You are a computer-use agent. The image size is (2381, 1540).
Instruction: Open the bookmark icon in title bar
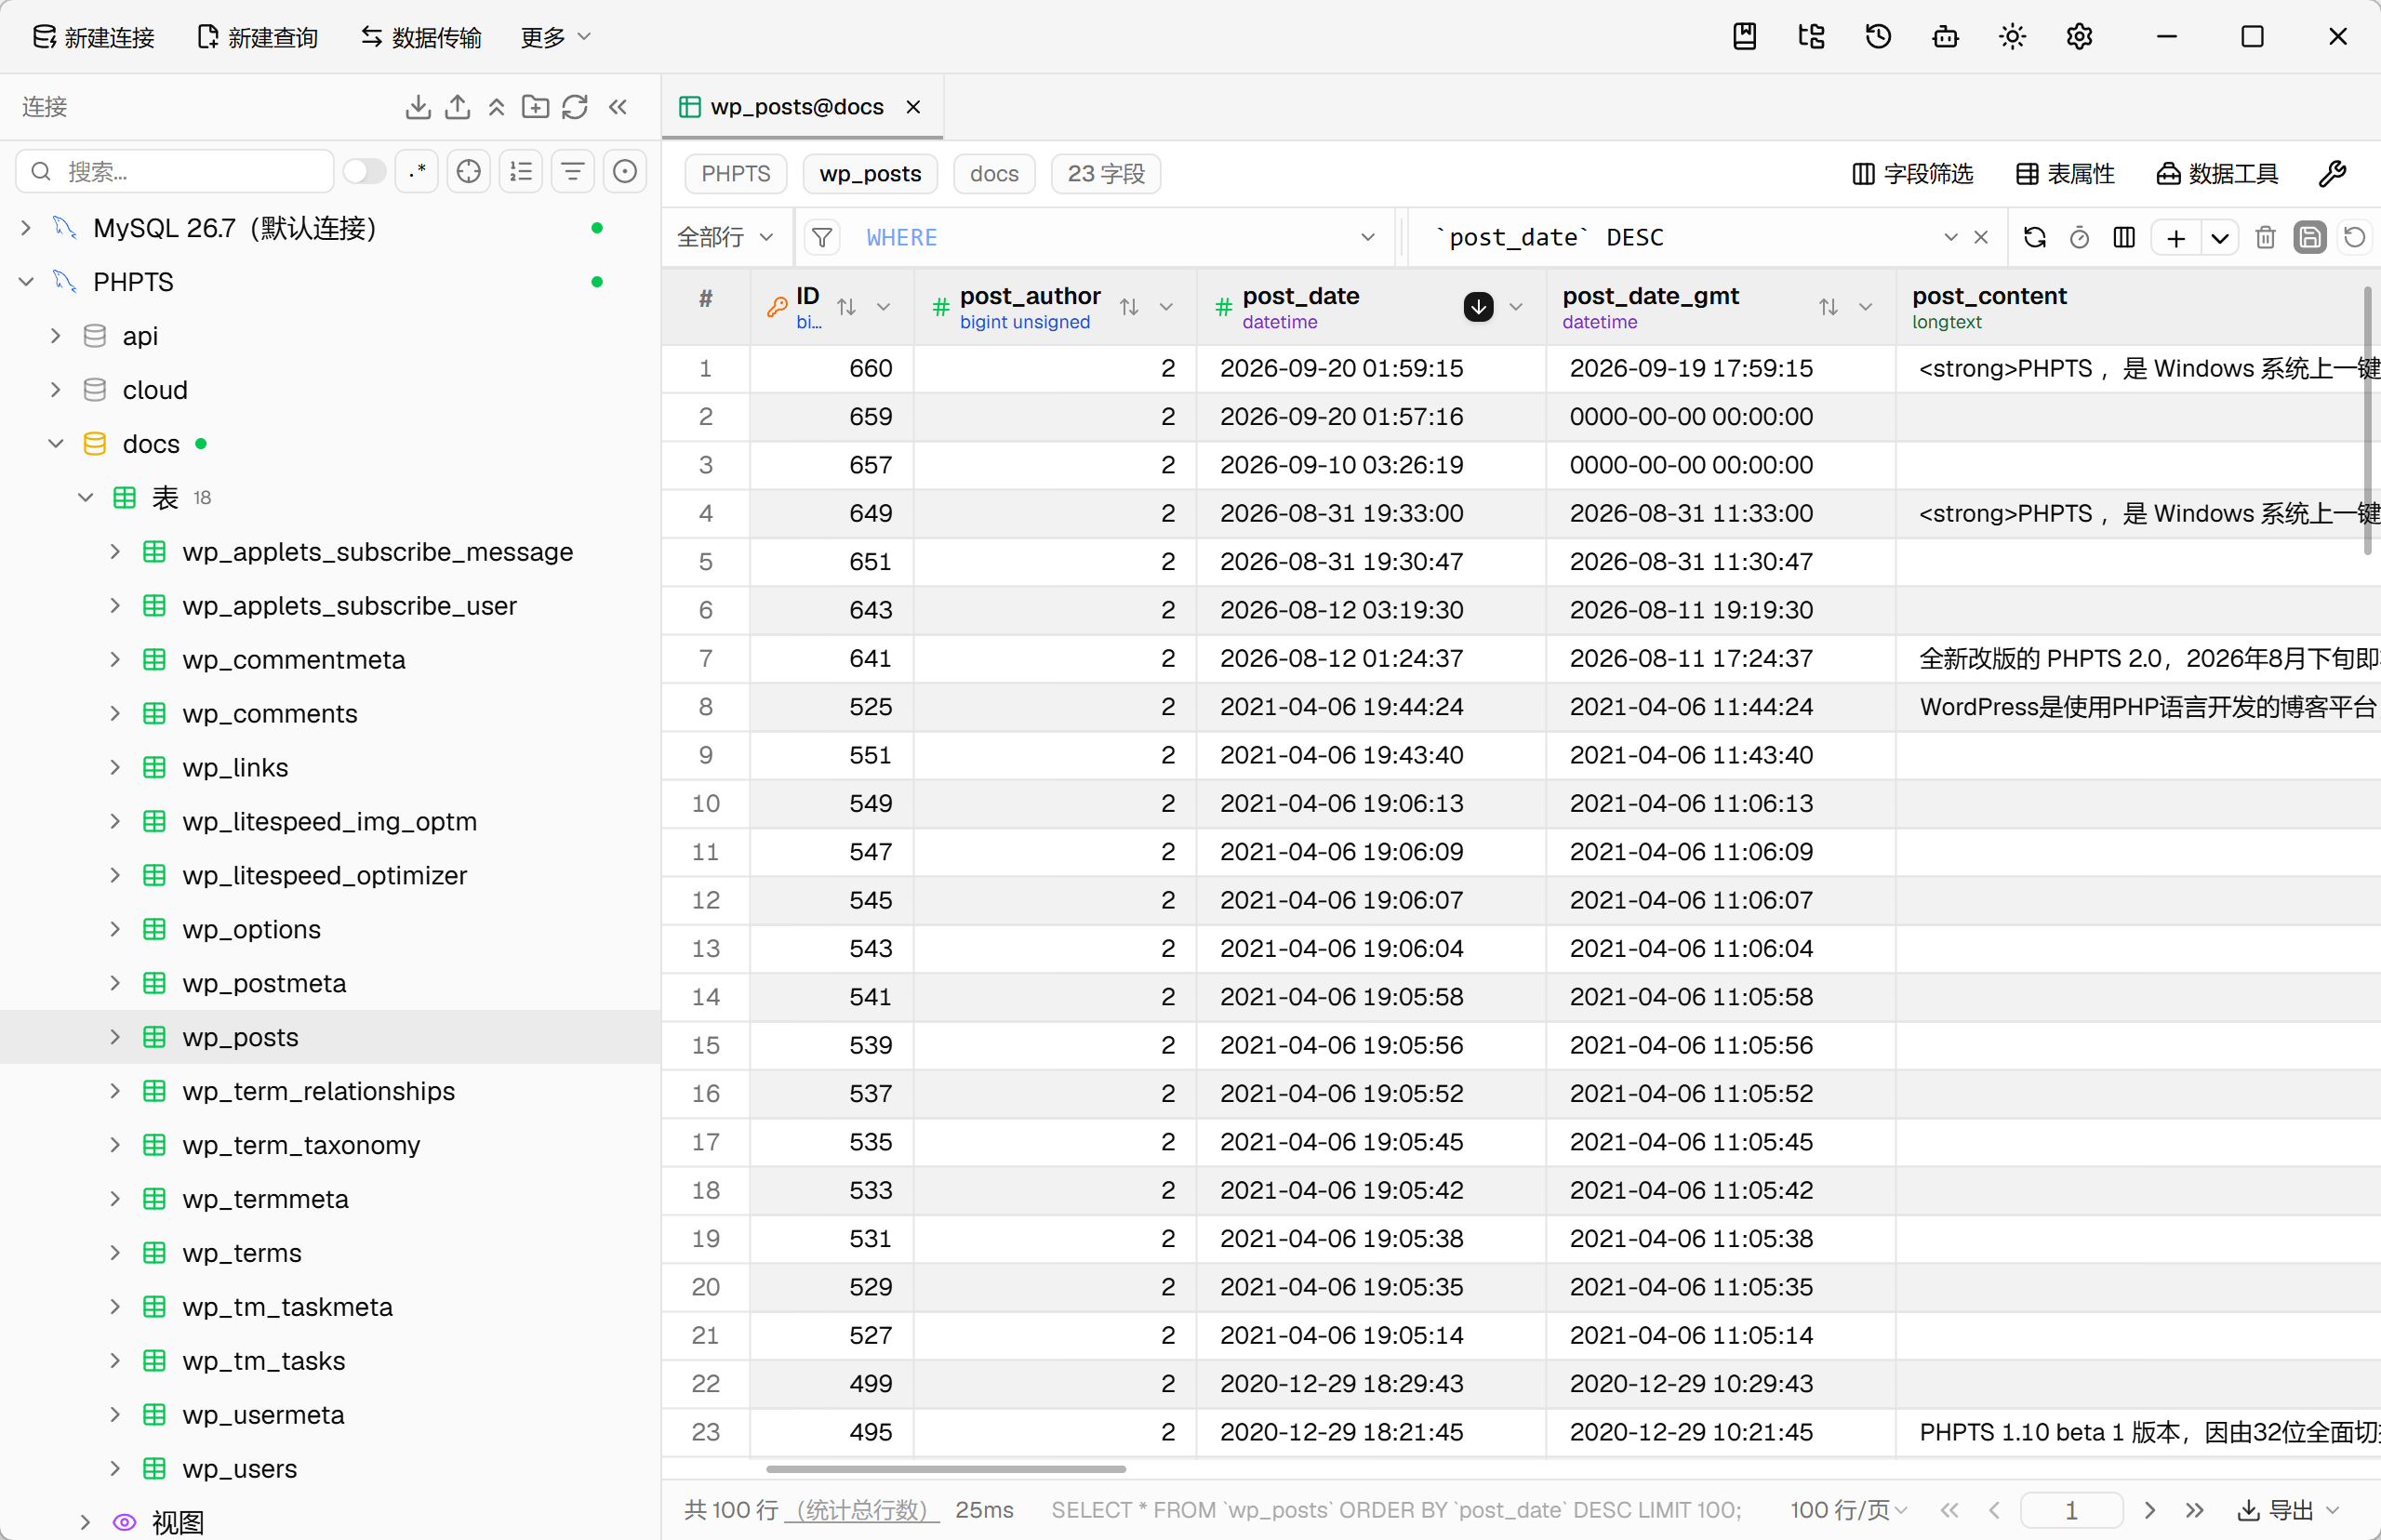pos(1744,37)
